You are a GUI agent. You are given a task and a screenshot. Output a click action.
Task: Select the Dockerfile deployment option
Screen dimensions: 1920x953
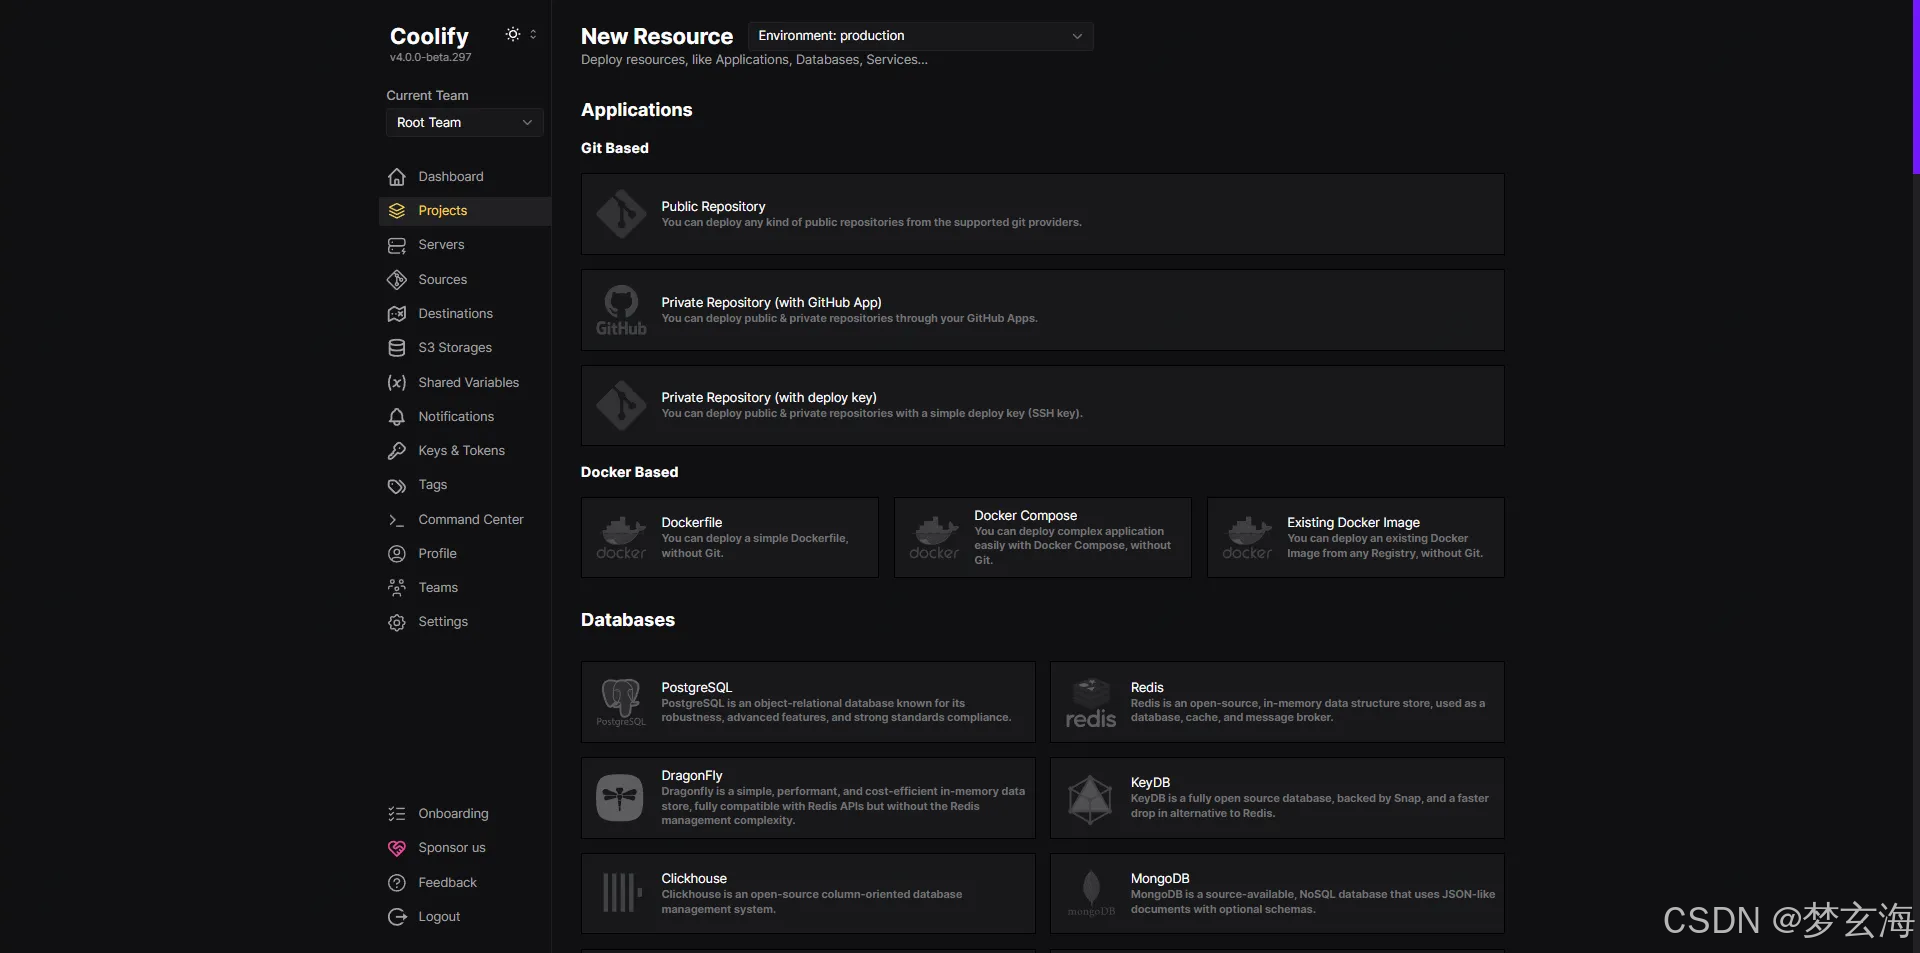730,538
